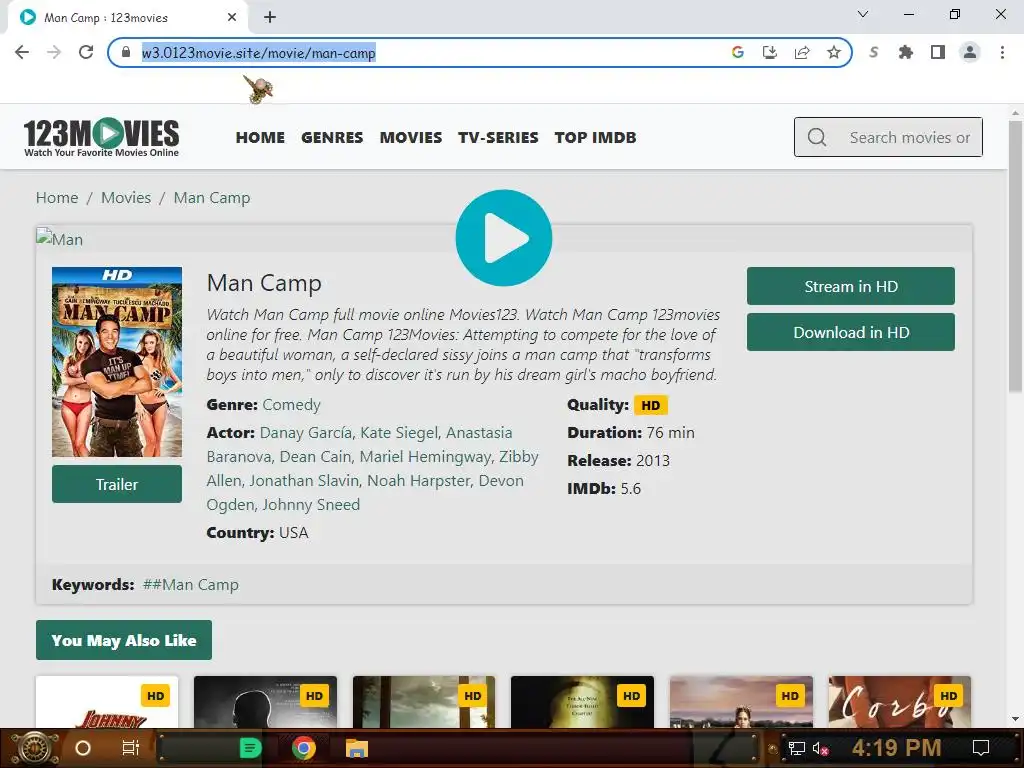Open Chrome from the taskbar
Viewport: 1024px width, 768px height.
(x=304, y=748)
